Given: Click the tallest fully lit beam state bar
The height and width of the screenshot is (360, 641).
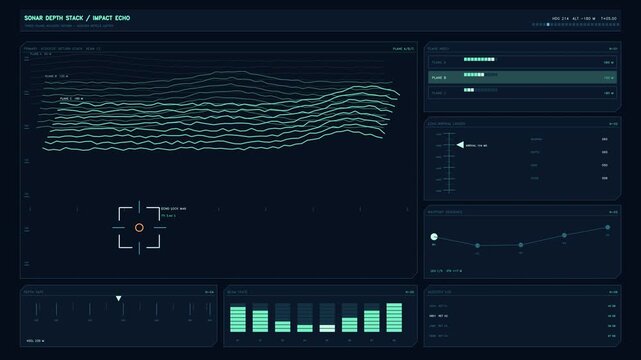Looking at the screenshot, I should coord(394,318).
